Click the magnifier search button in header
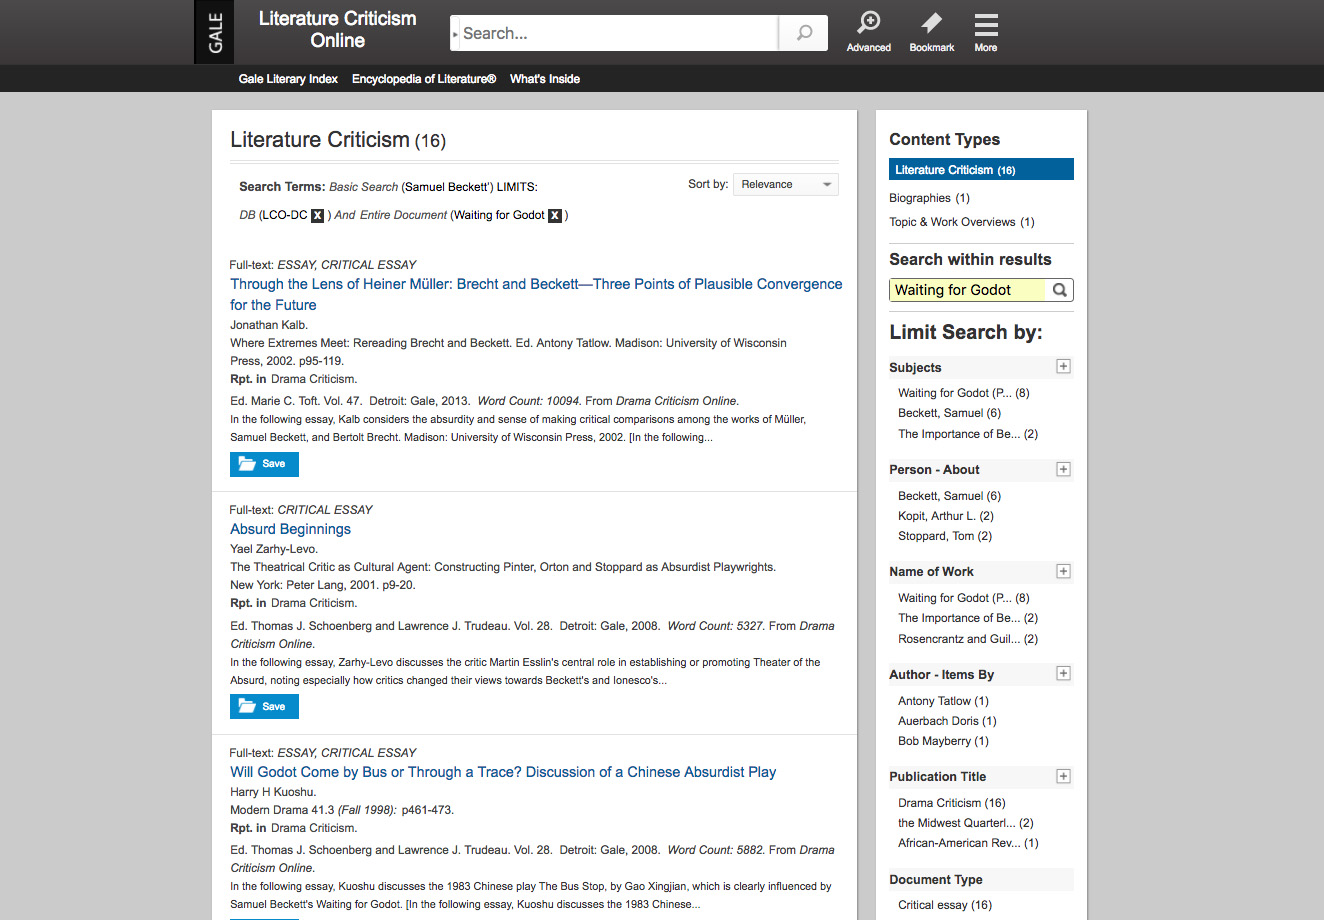The image size is (1324, 920). [x=804, y=33]
